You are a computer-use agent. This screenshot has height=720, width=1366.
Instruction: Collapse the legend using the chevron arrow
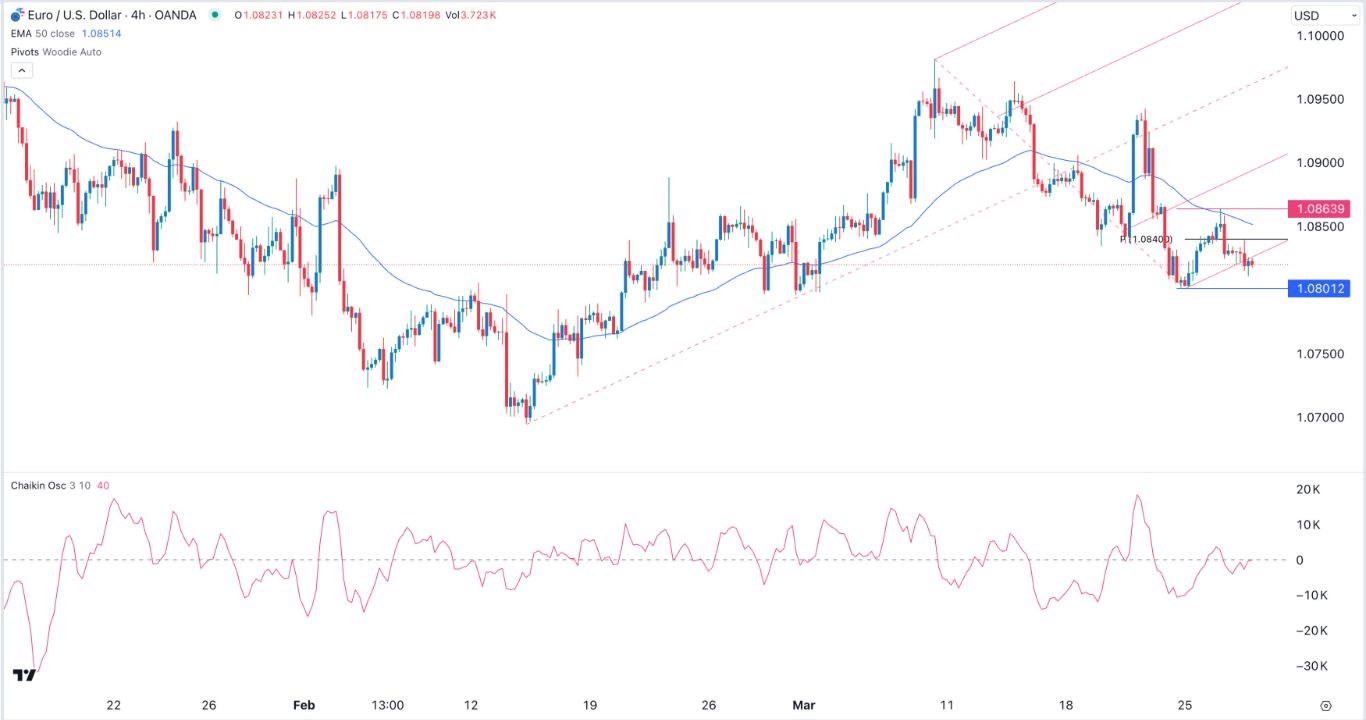21,70
